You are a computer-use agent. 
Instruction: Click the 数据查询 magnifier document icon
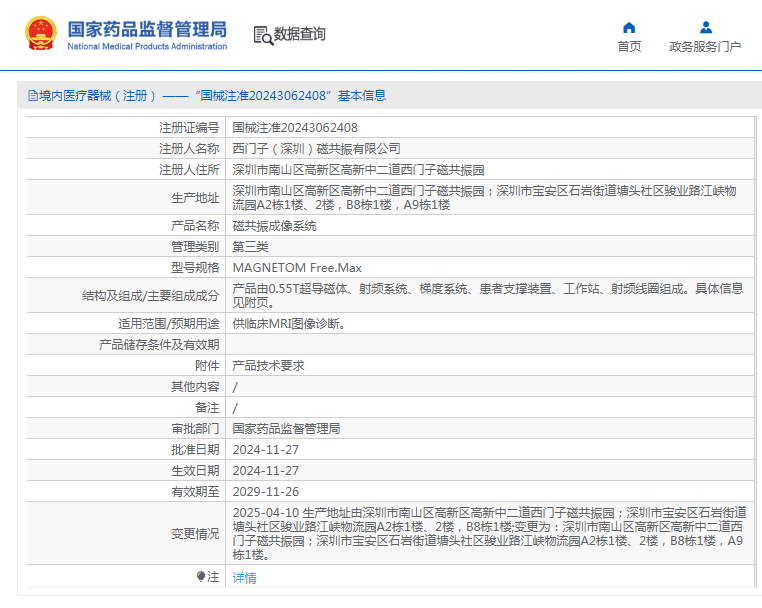(263, 35)
